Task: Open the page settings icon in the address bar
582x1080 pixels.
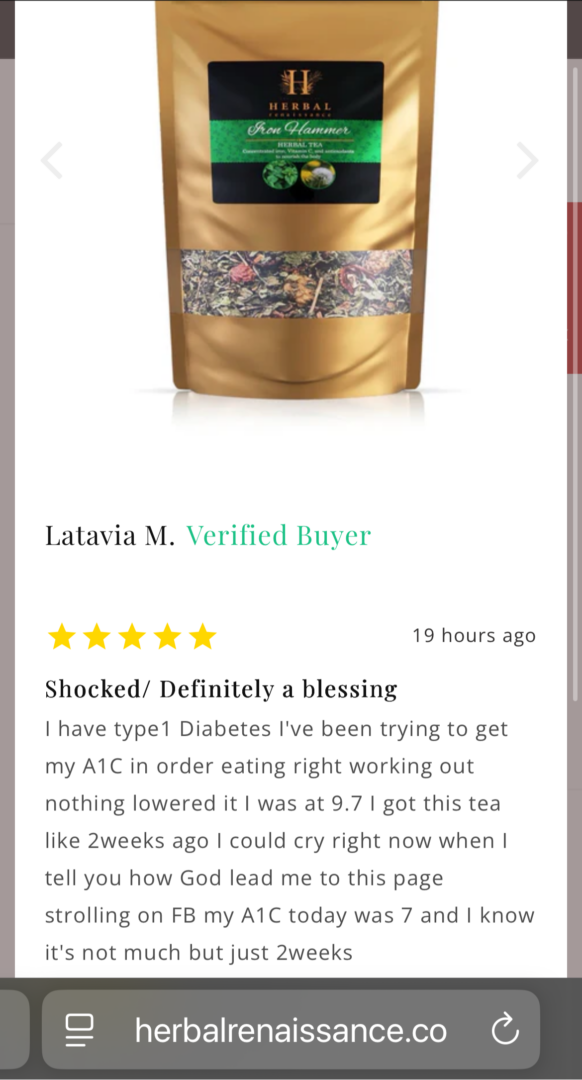Action: tap(79, 1030)
